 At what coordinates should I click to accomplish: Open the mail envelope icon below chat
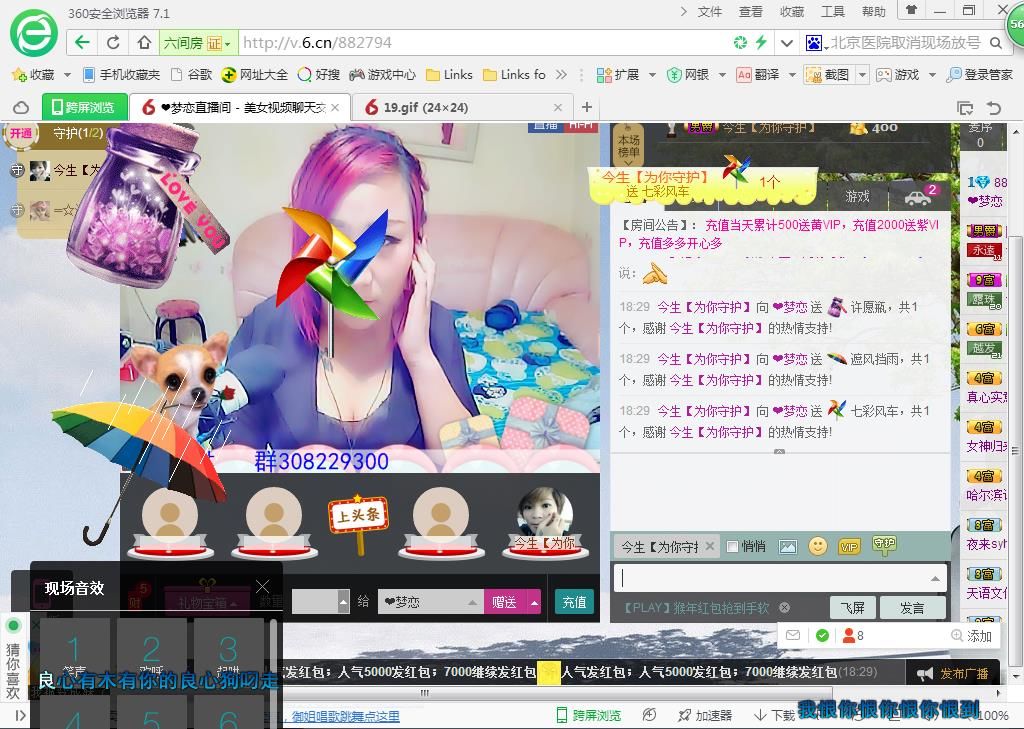point(793,635)
